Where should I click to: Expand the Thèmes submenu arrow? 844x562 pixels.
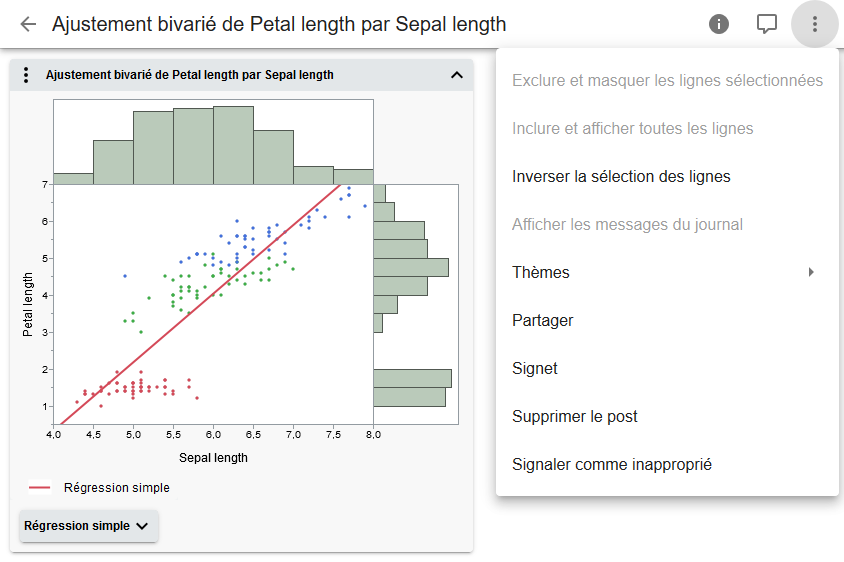(811, 272)
